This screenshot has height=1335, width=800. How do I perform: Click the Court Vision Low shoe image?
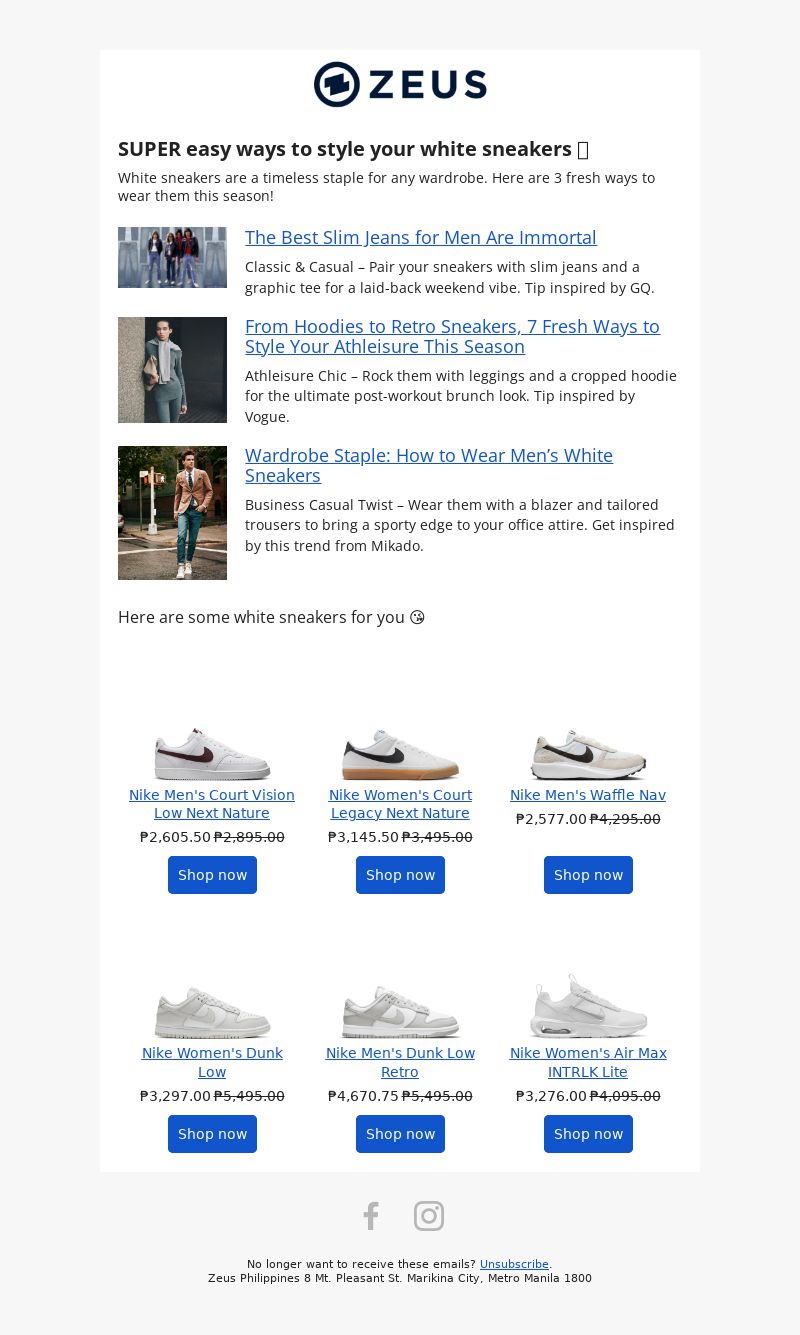(x=212, y=754)
